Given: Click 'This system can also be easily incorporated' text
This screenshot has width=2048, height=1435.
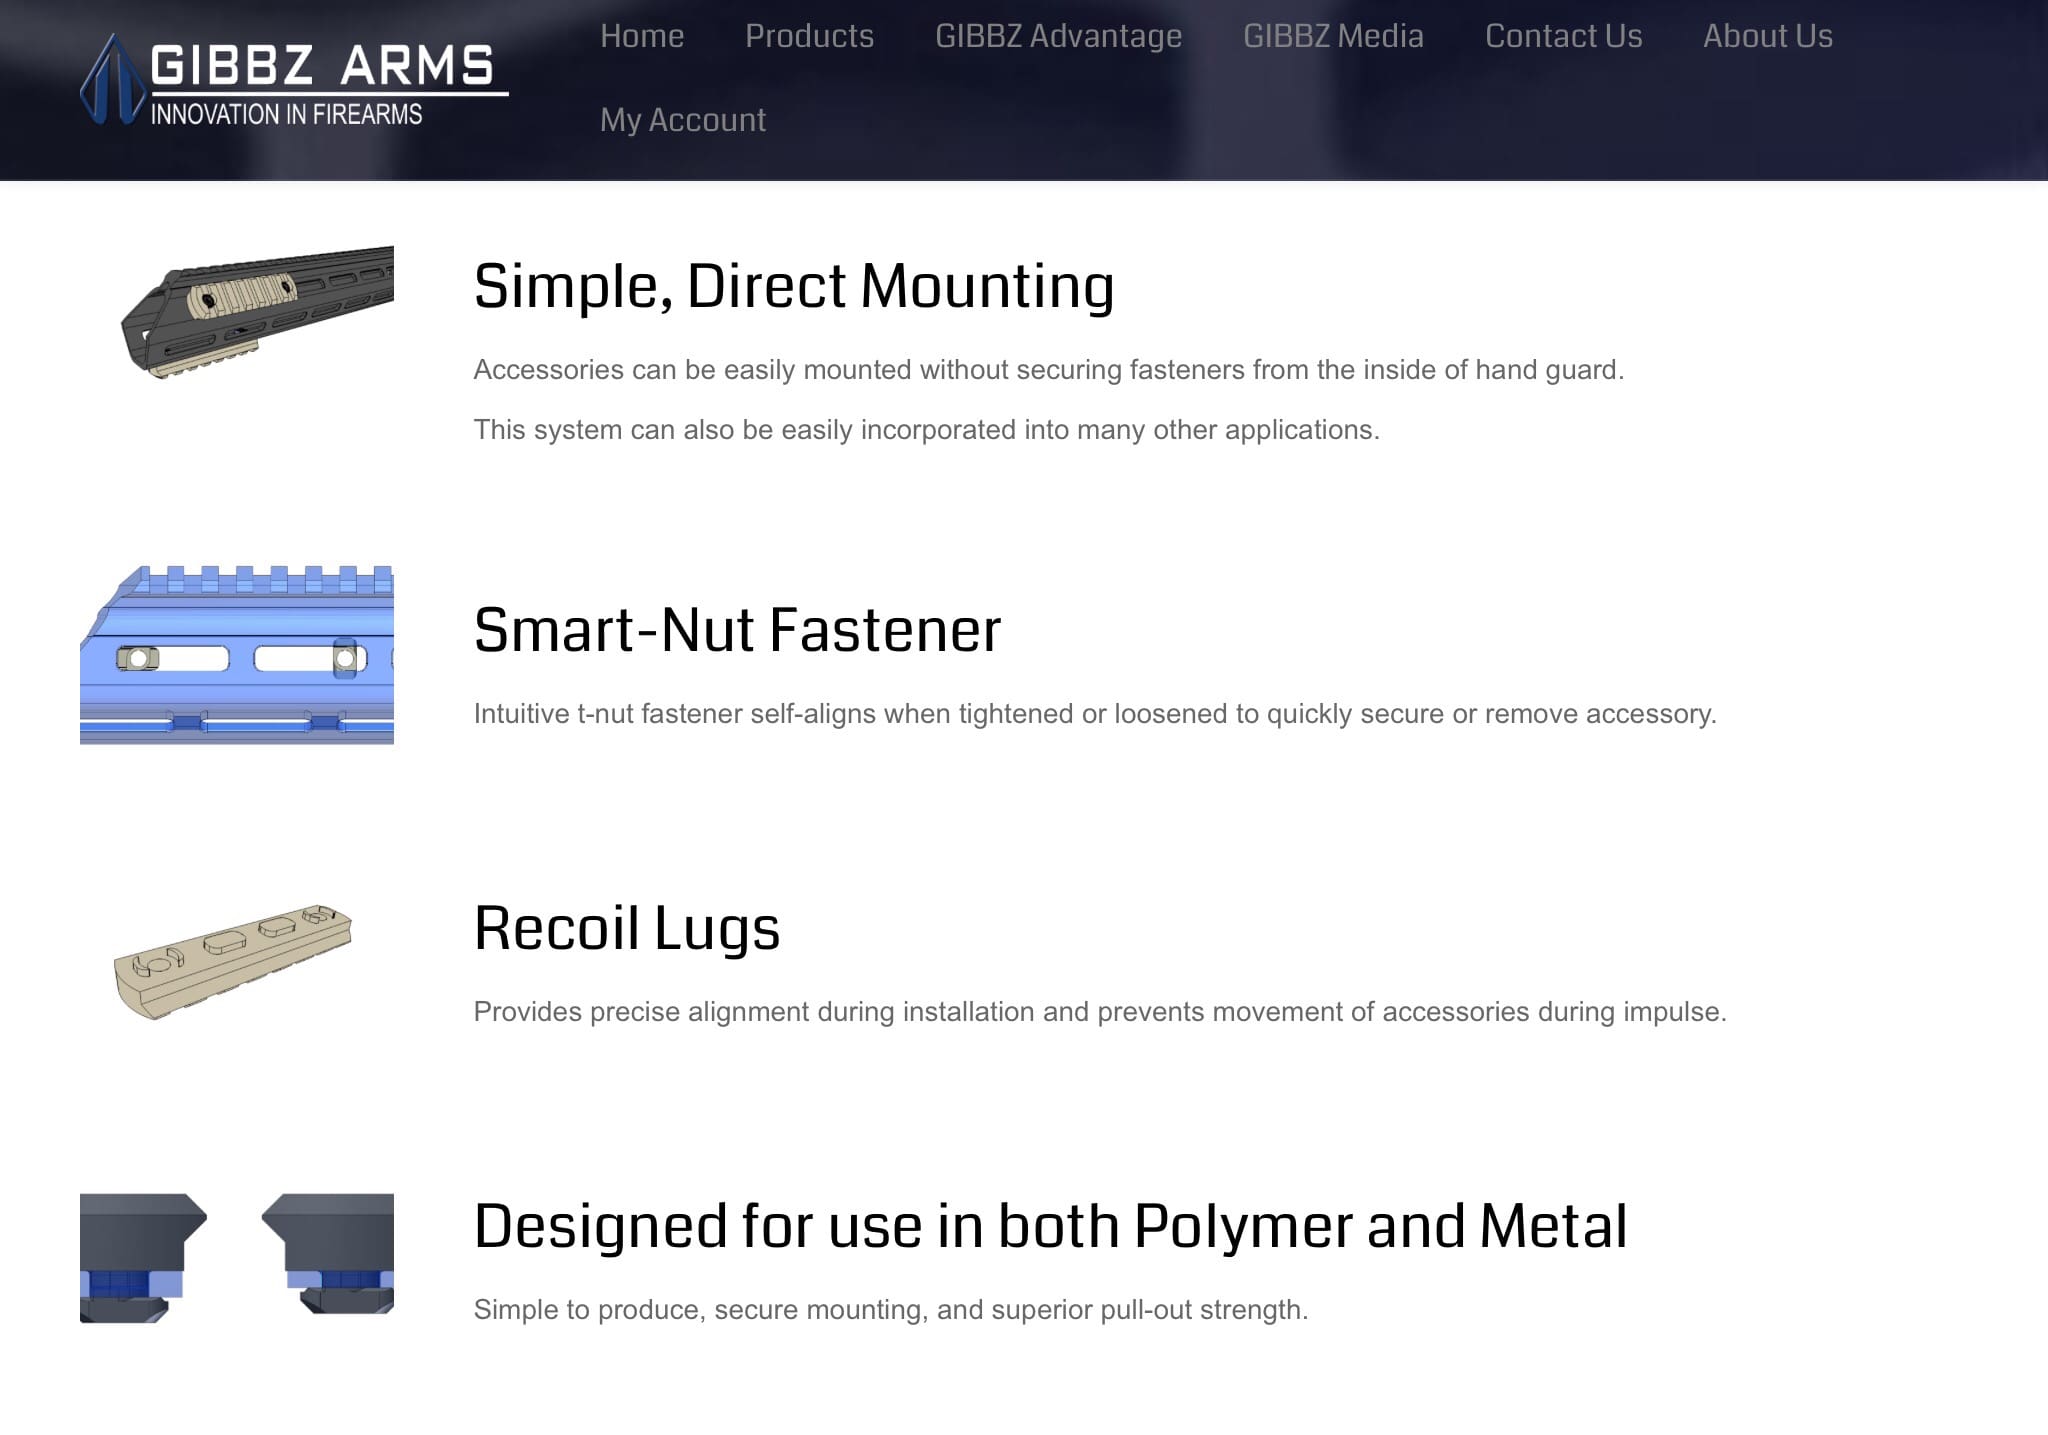Looking at the screenshot, I should point(927,430).
